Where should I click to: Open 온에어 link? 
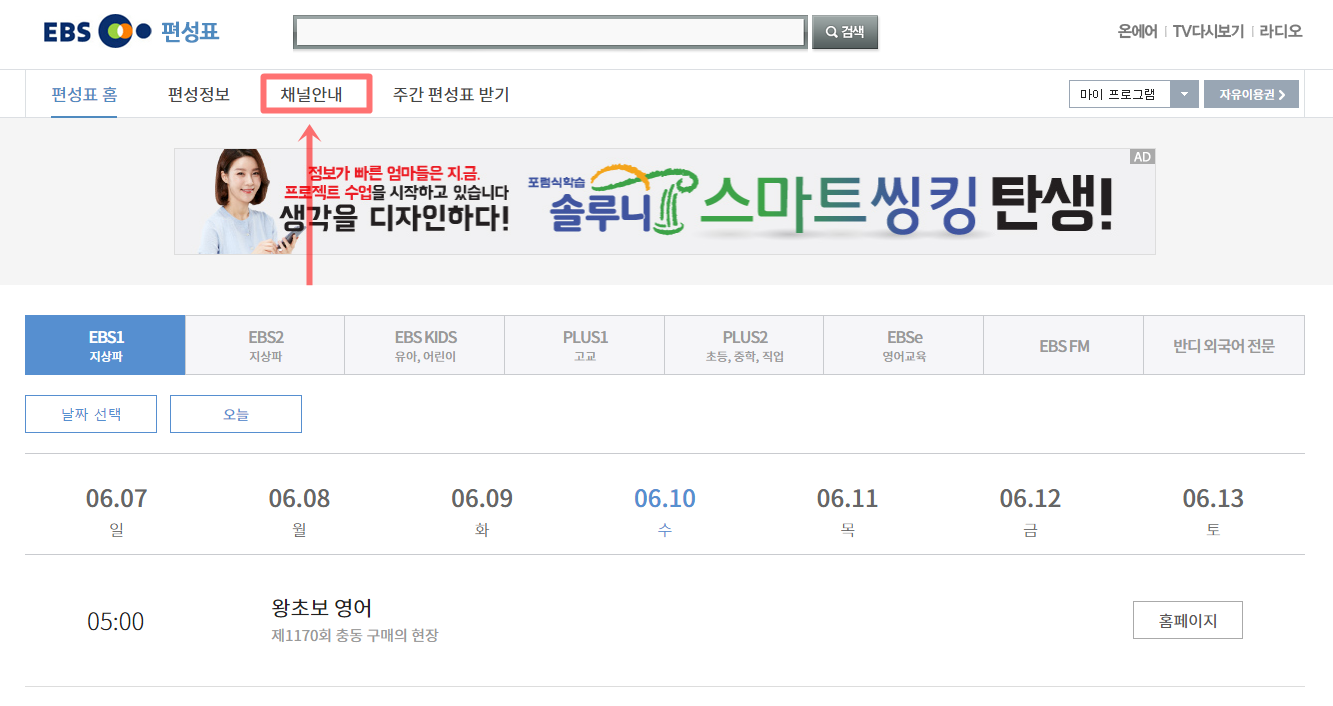coord(1138,31)
